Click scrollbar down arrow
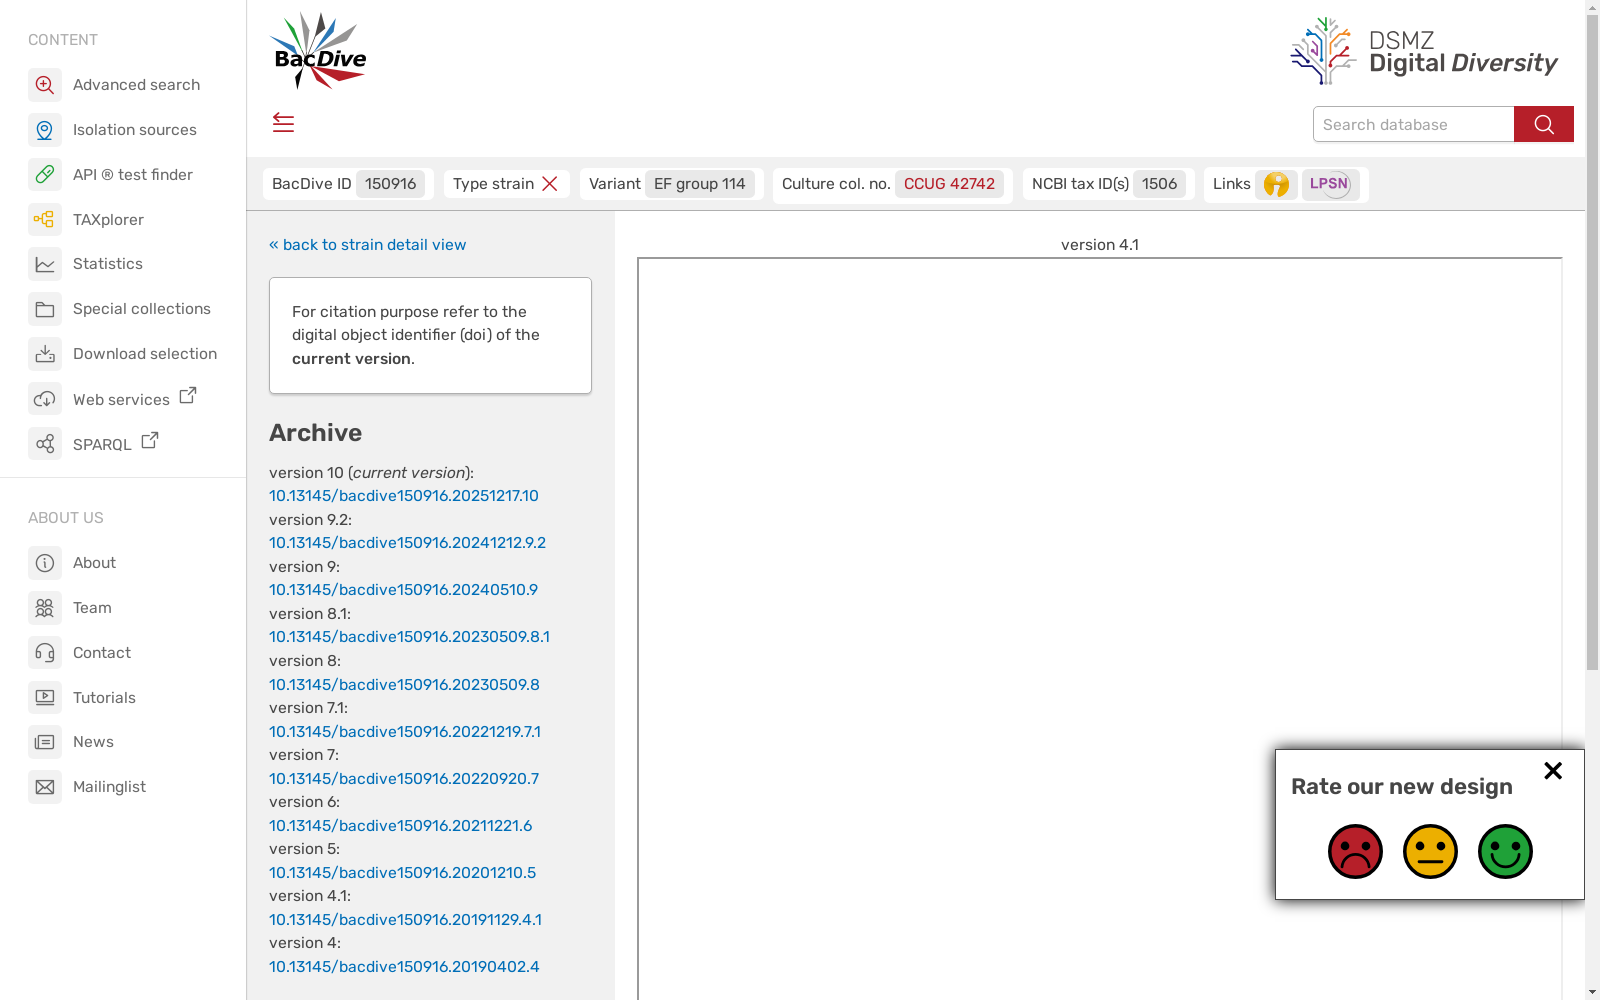Screen dimensions: 1600x1000 pos(1592,992)
